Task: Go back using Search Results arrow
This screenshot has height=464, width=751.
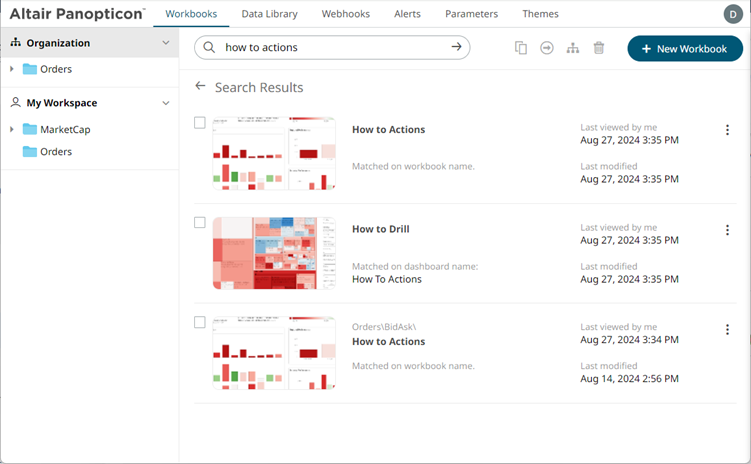Action: click(201, 87)
